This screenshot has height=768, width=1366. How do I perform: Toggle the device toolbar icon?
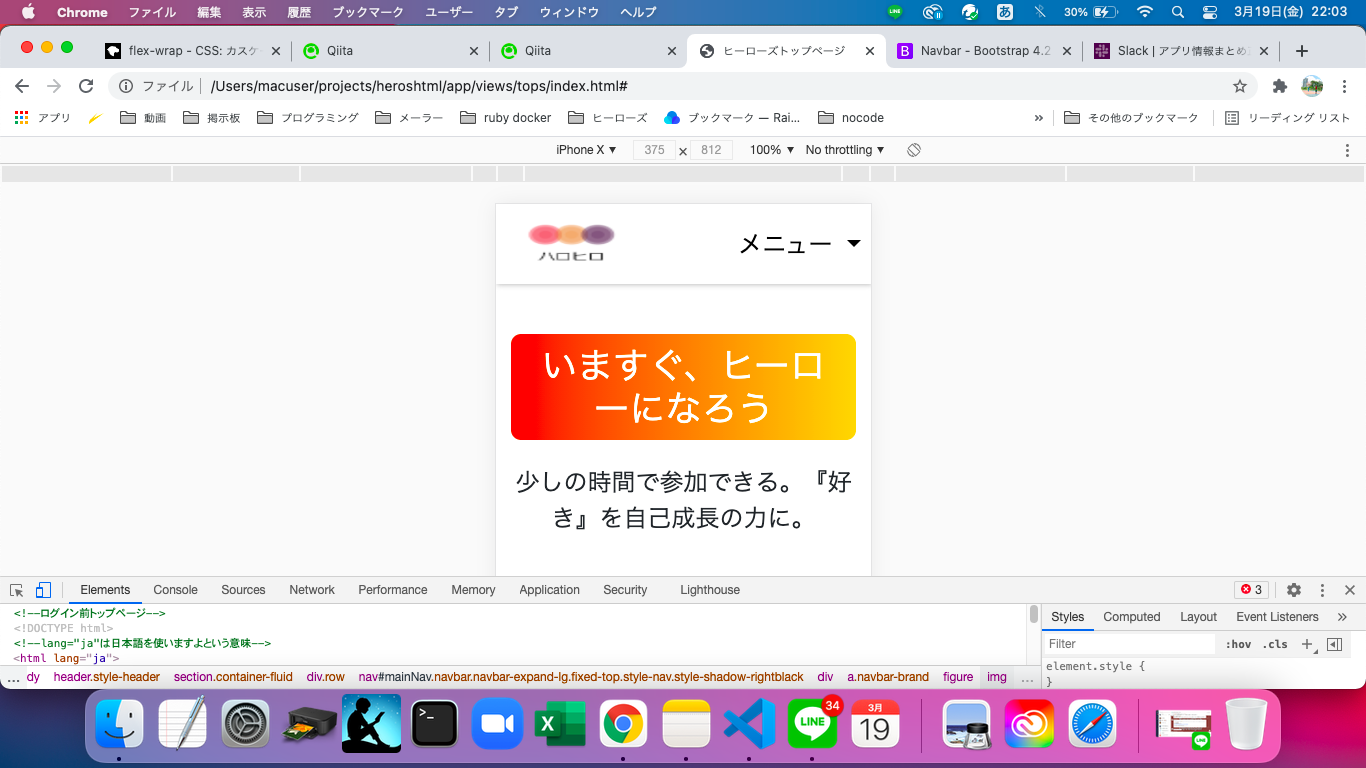pyautogui.click(x=41, y=590)
